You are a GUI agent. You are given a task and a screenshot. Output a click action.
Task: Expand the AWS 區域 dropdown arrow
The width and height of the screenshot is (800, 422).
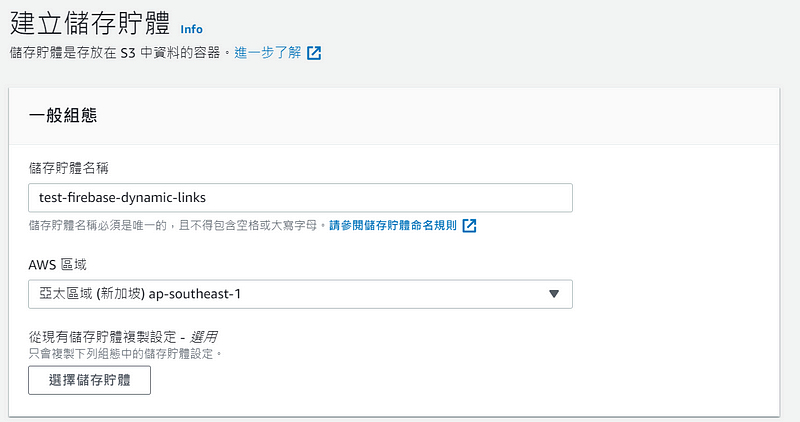554,294
